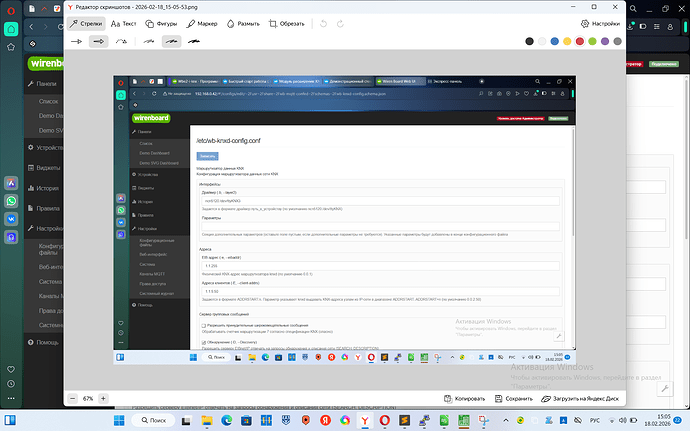Open bookmarks star in Opera sidebar
Screen dimensions: 690x431
pos(11,47)
